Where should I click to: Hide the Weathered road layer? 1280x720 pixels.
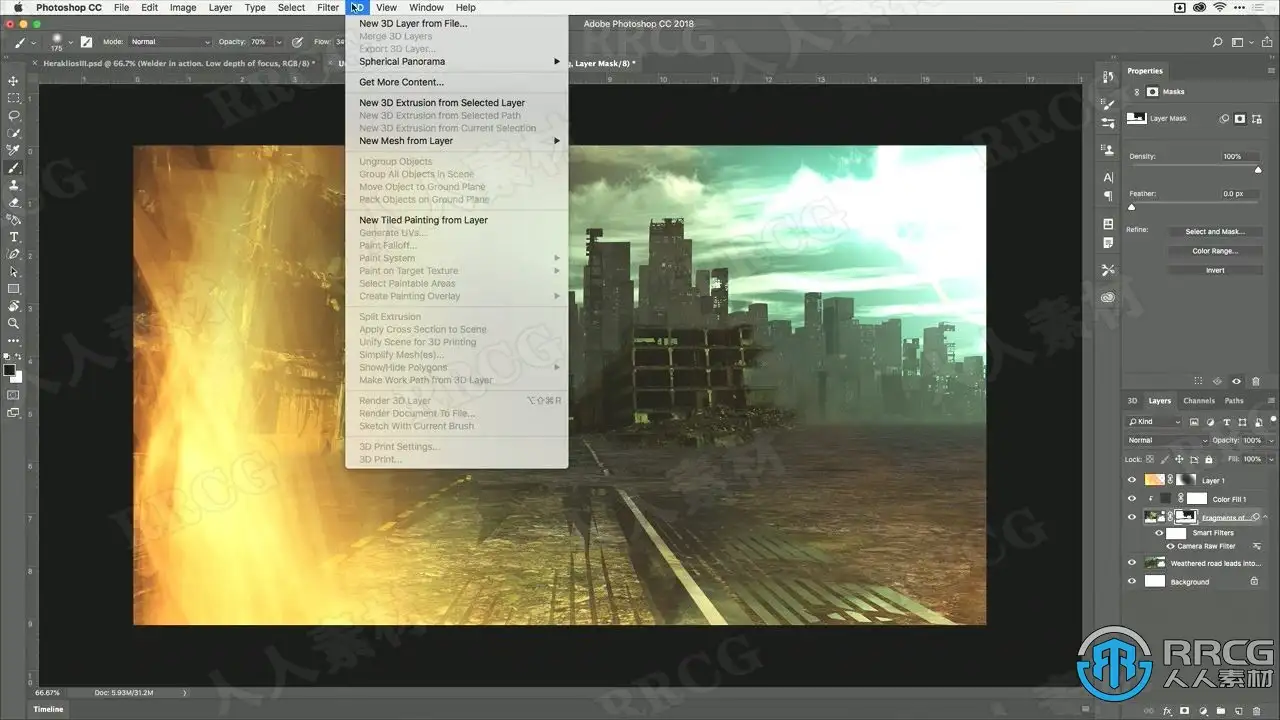click(1132, 563)
